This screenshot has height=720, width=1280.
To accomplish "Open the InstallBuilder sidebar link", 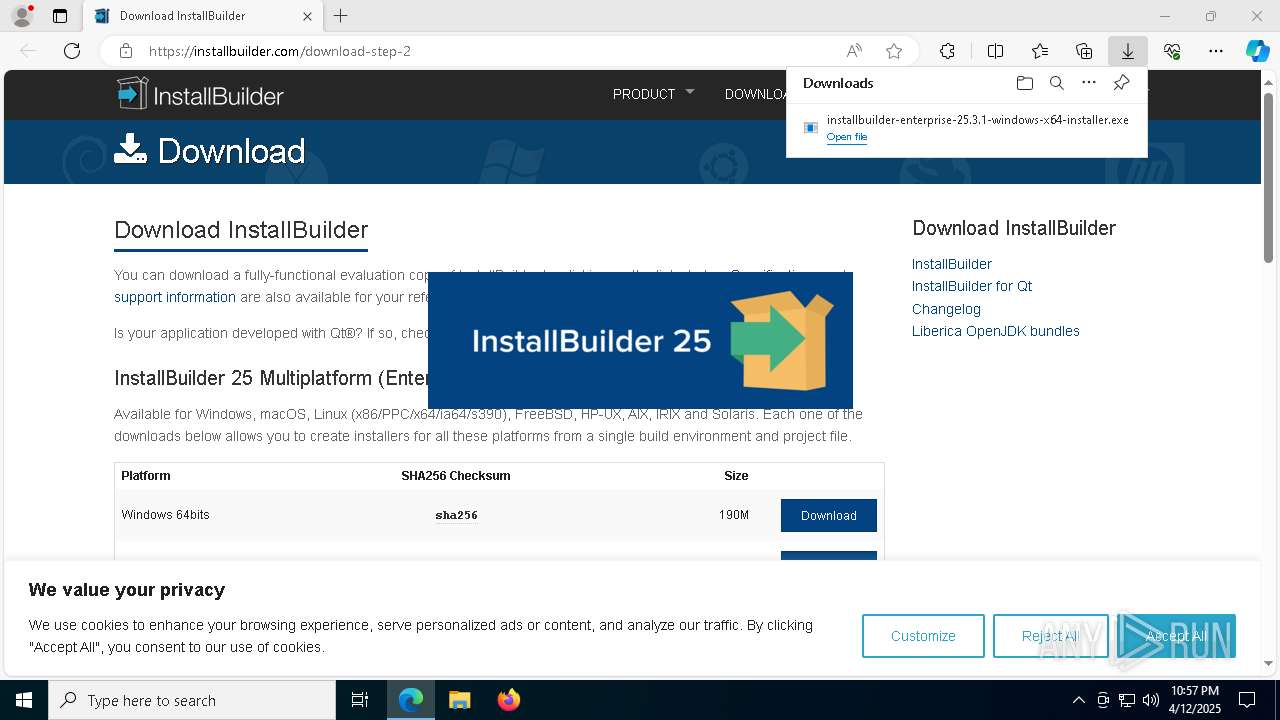I will click(x=952, y=264).
